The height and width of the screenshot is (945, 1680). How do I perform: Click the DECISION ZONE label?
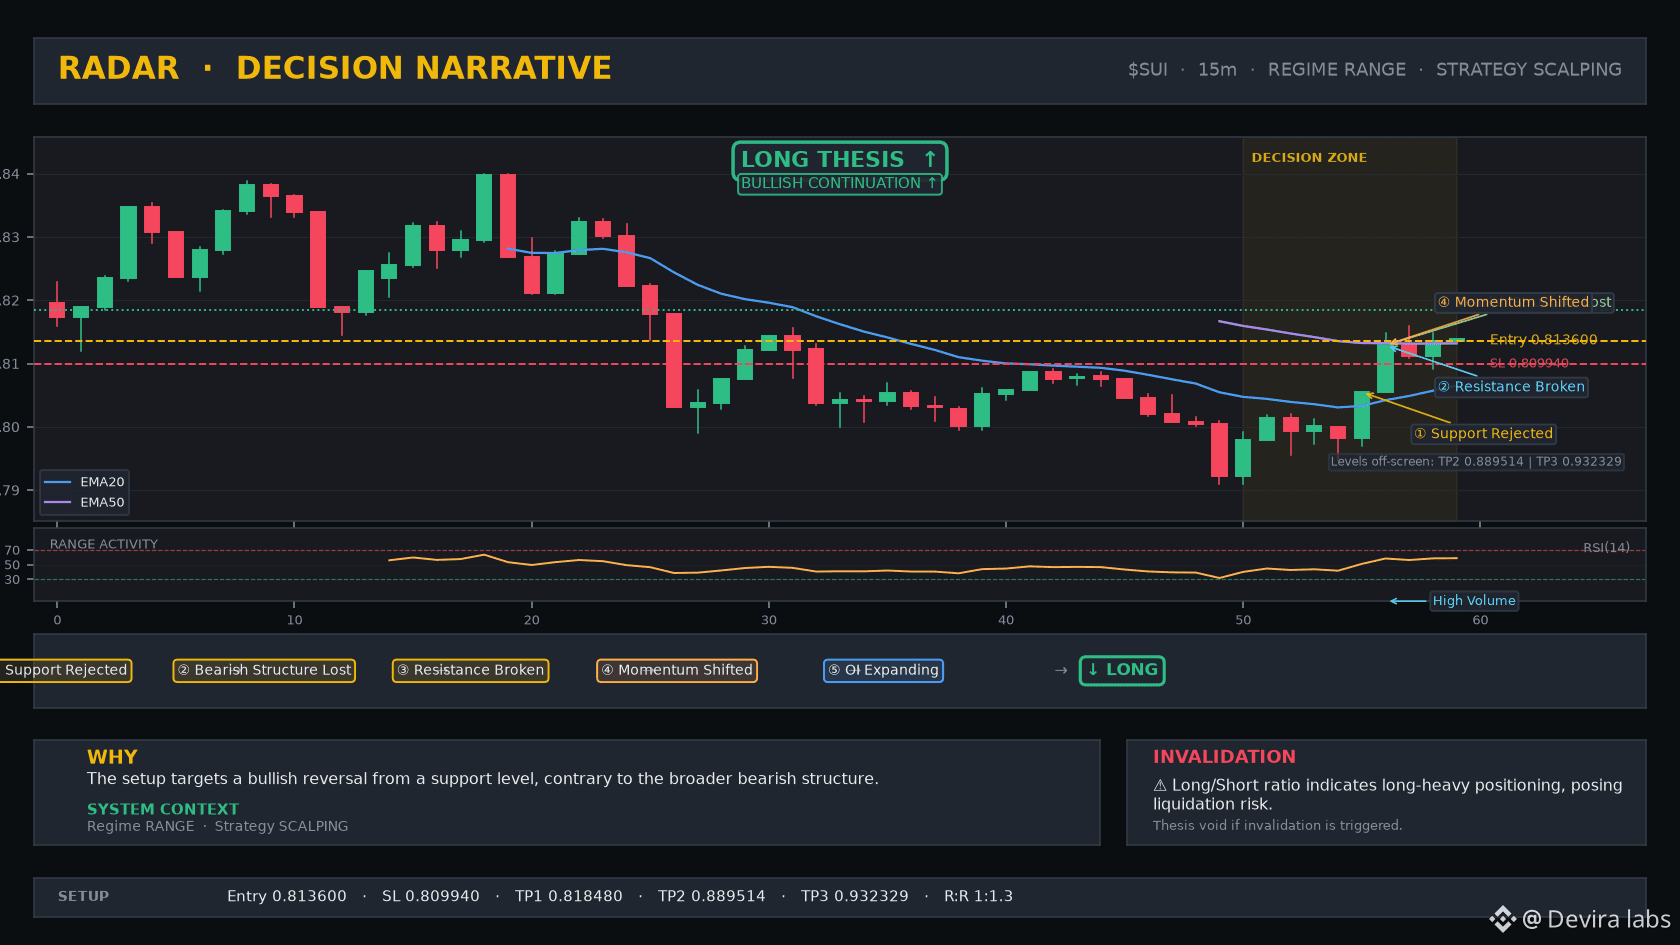(1309, 158)
